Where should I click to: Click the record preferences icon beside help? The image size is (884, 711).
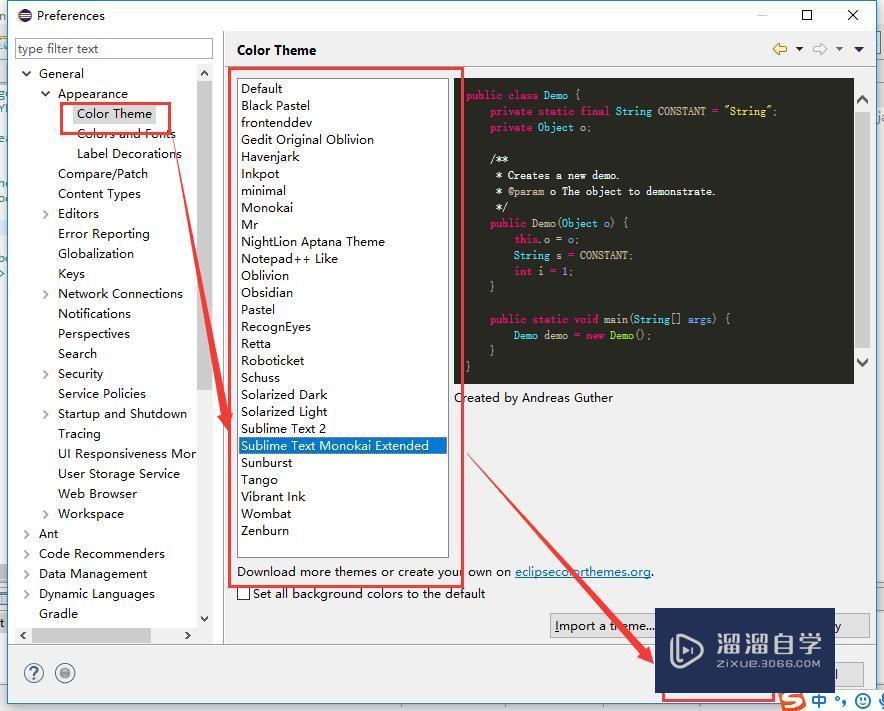(65, 673)
